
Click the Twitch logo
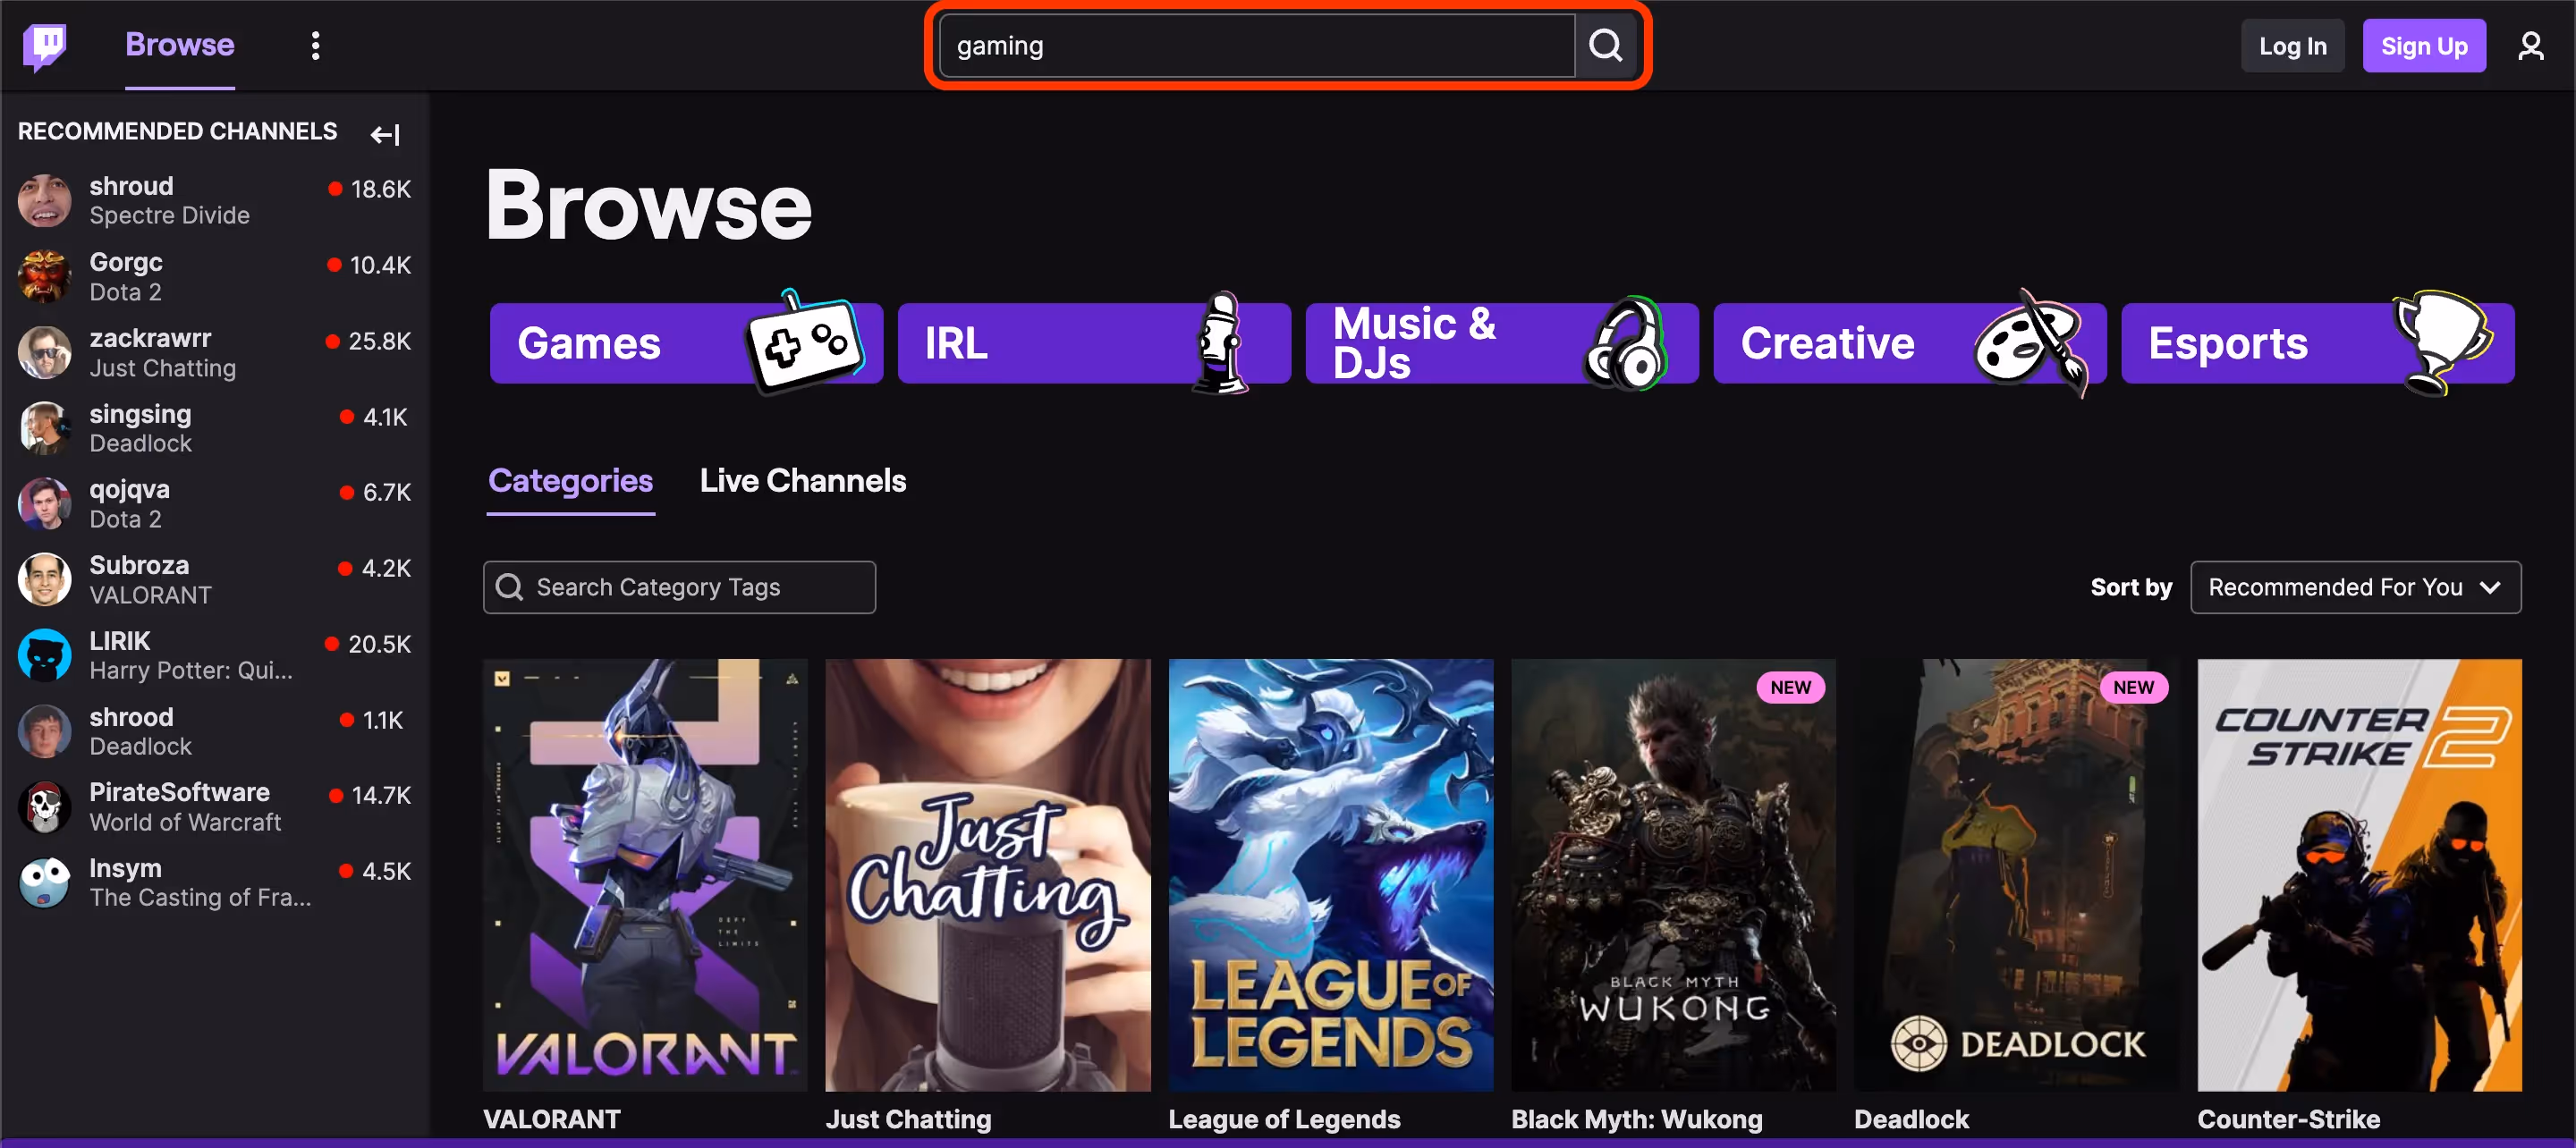pos(43,45)
